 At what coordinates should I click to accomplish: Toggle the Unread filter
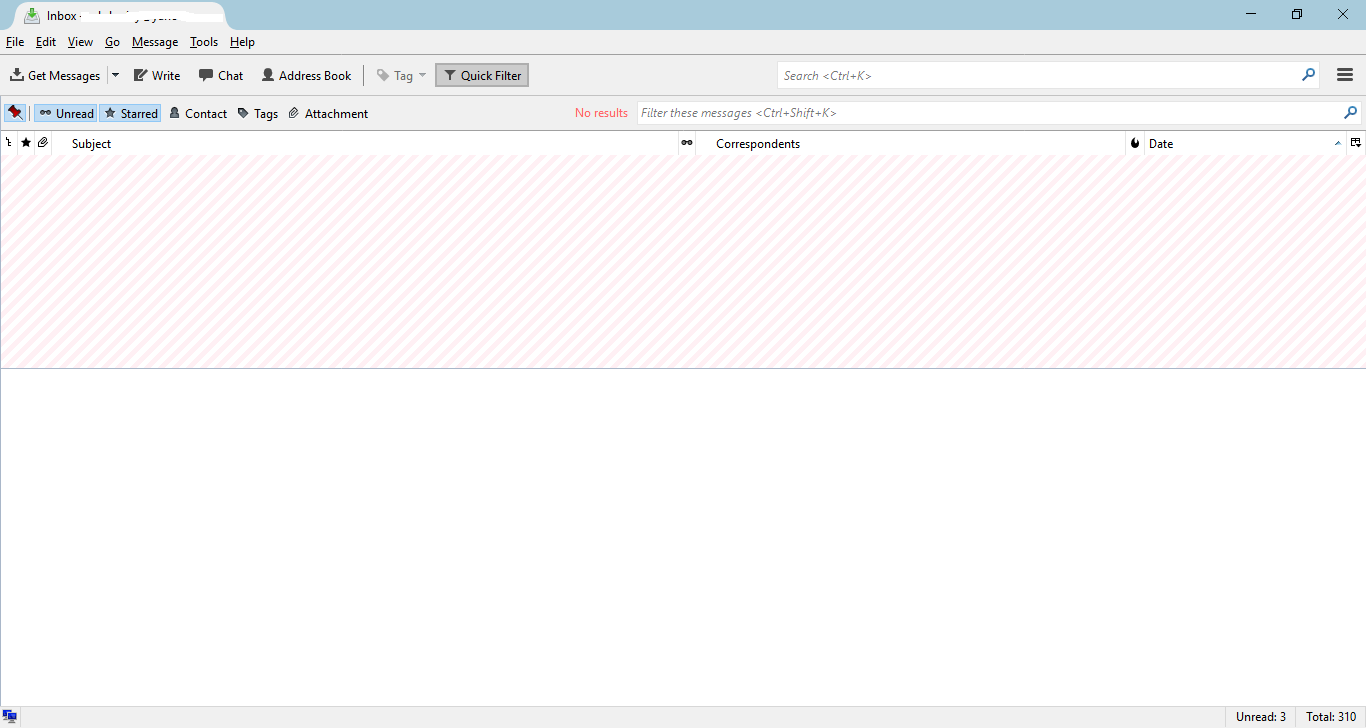tap(66, 113)
